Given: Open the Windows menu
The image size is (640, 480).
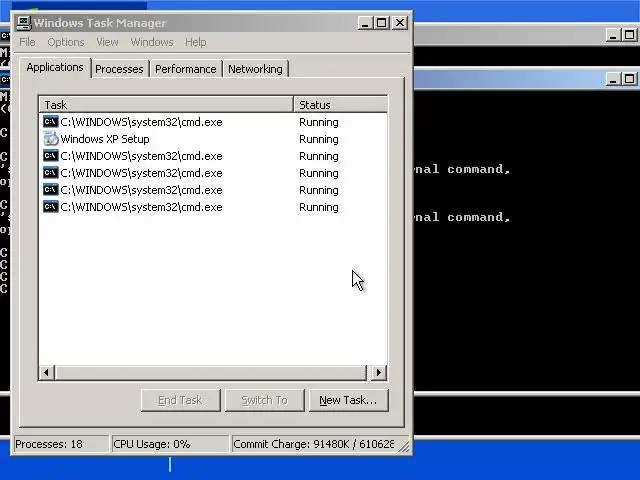Looking at the screenshot, I should click(152, 42).
